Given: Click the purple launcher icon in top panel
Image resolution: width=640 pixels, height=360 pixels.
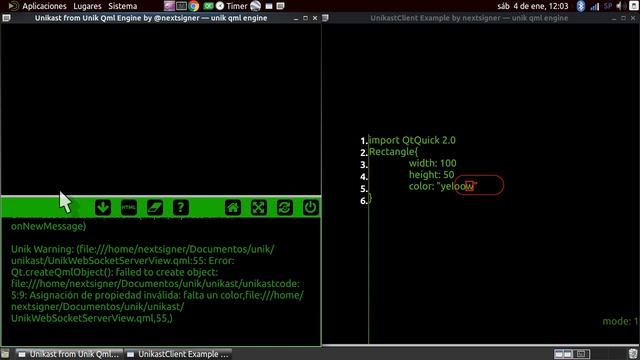Looking at the screenshot, I should click(169, 6).
